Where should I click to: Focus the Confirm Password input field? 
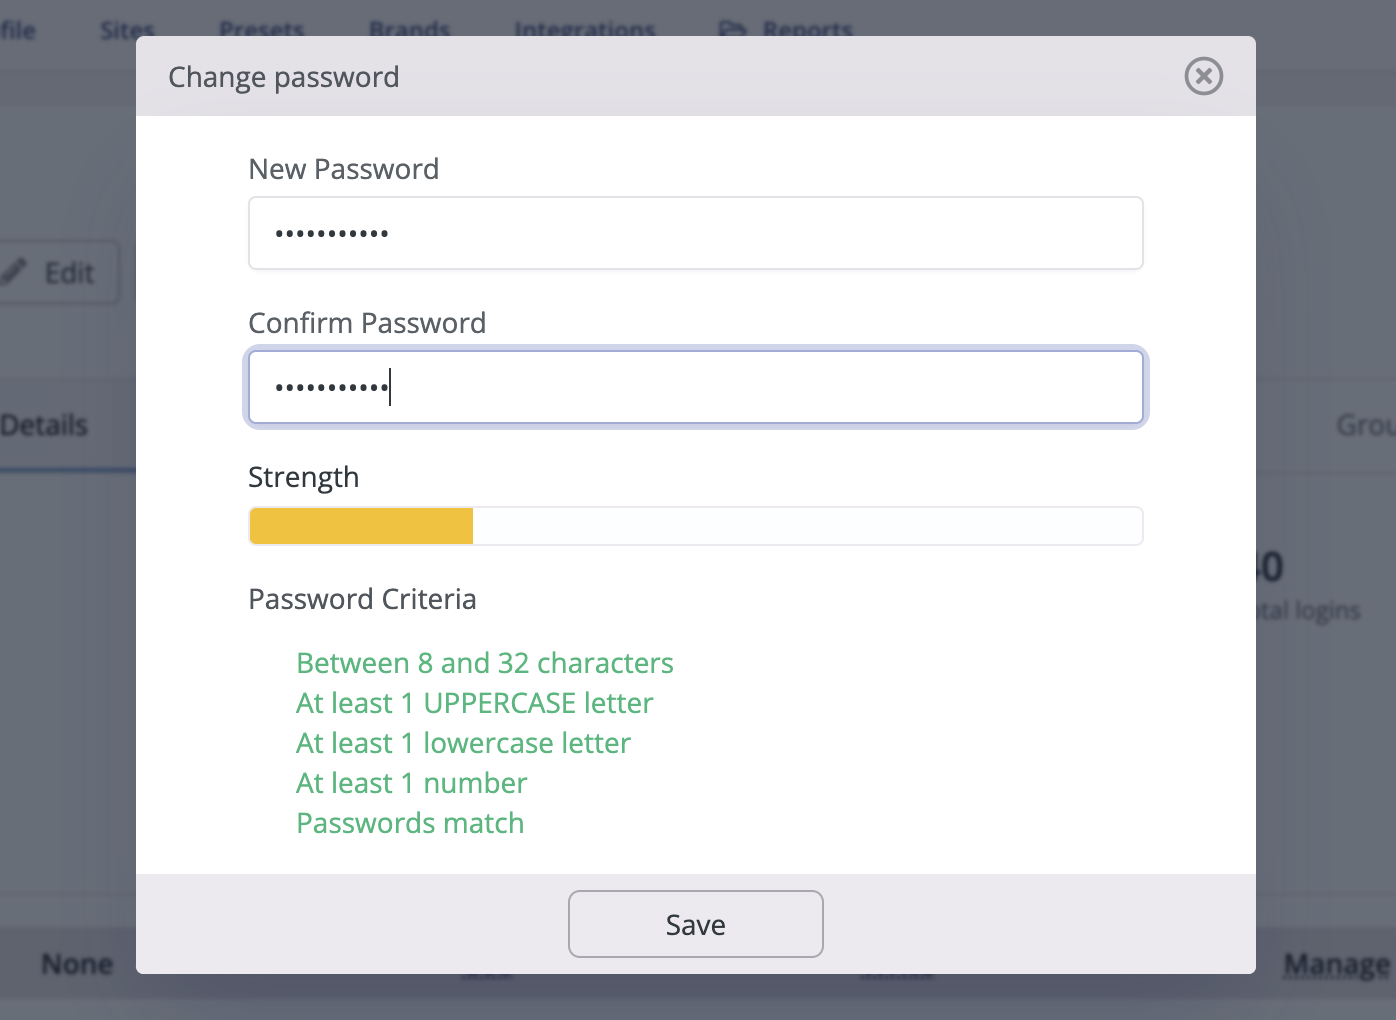click(695, 387)
